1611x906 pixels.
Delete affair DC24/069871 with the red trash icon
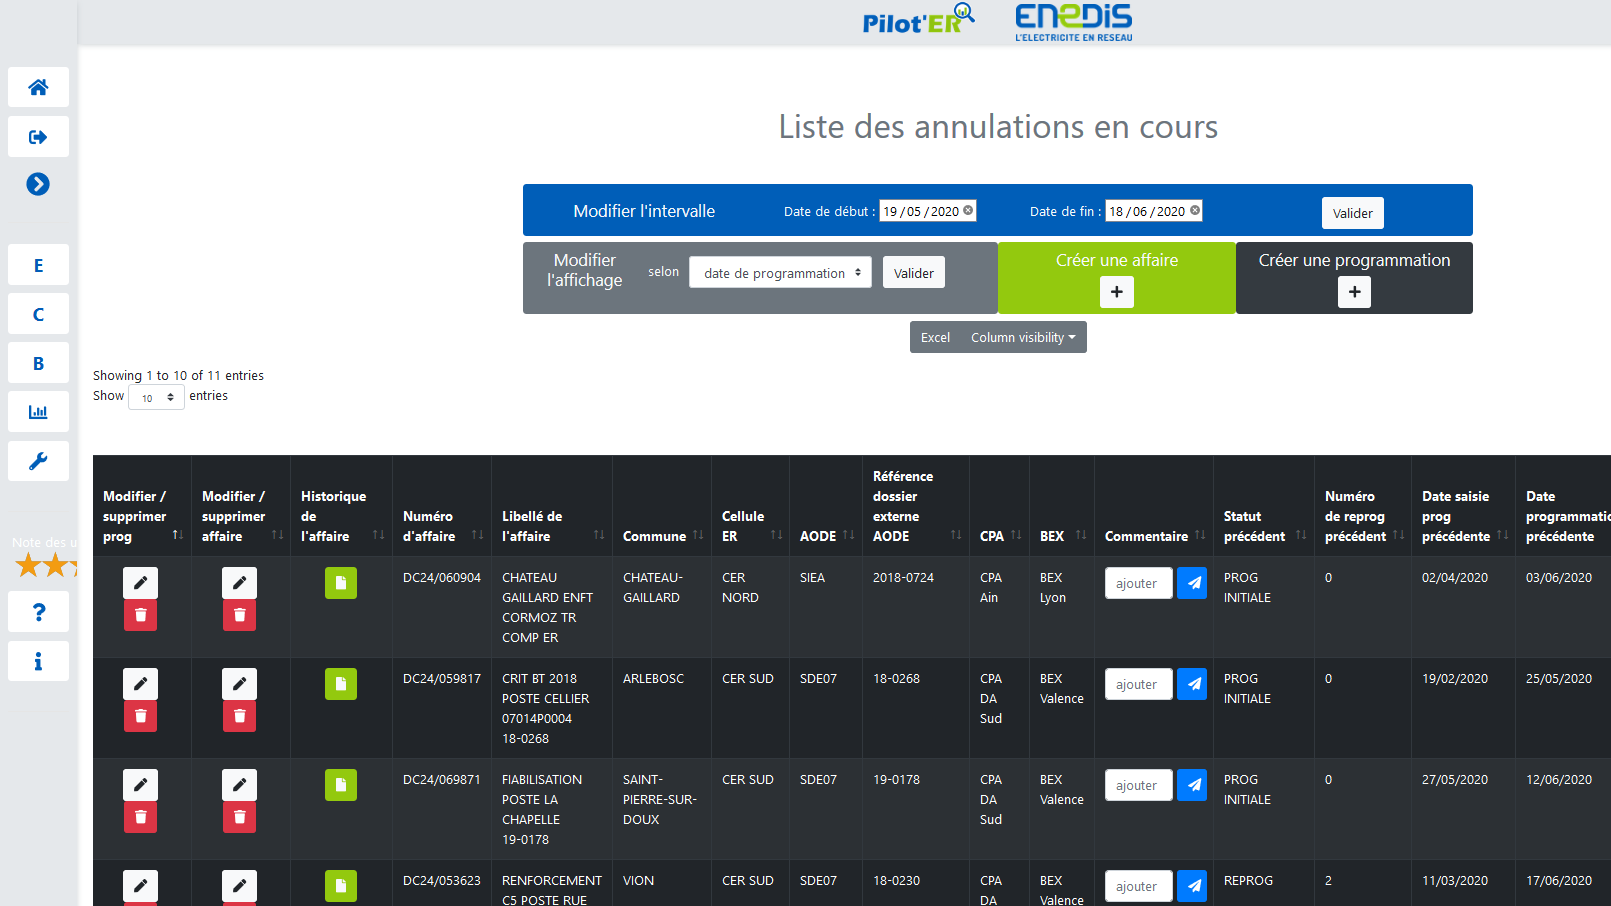point(239,817)
